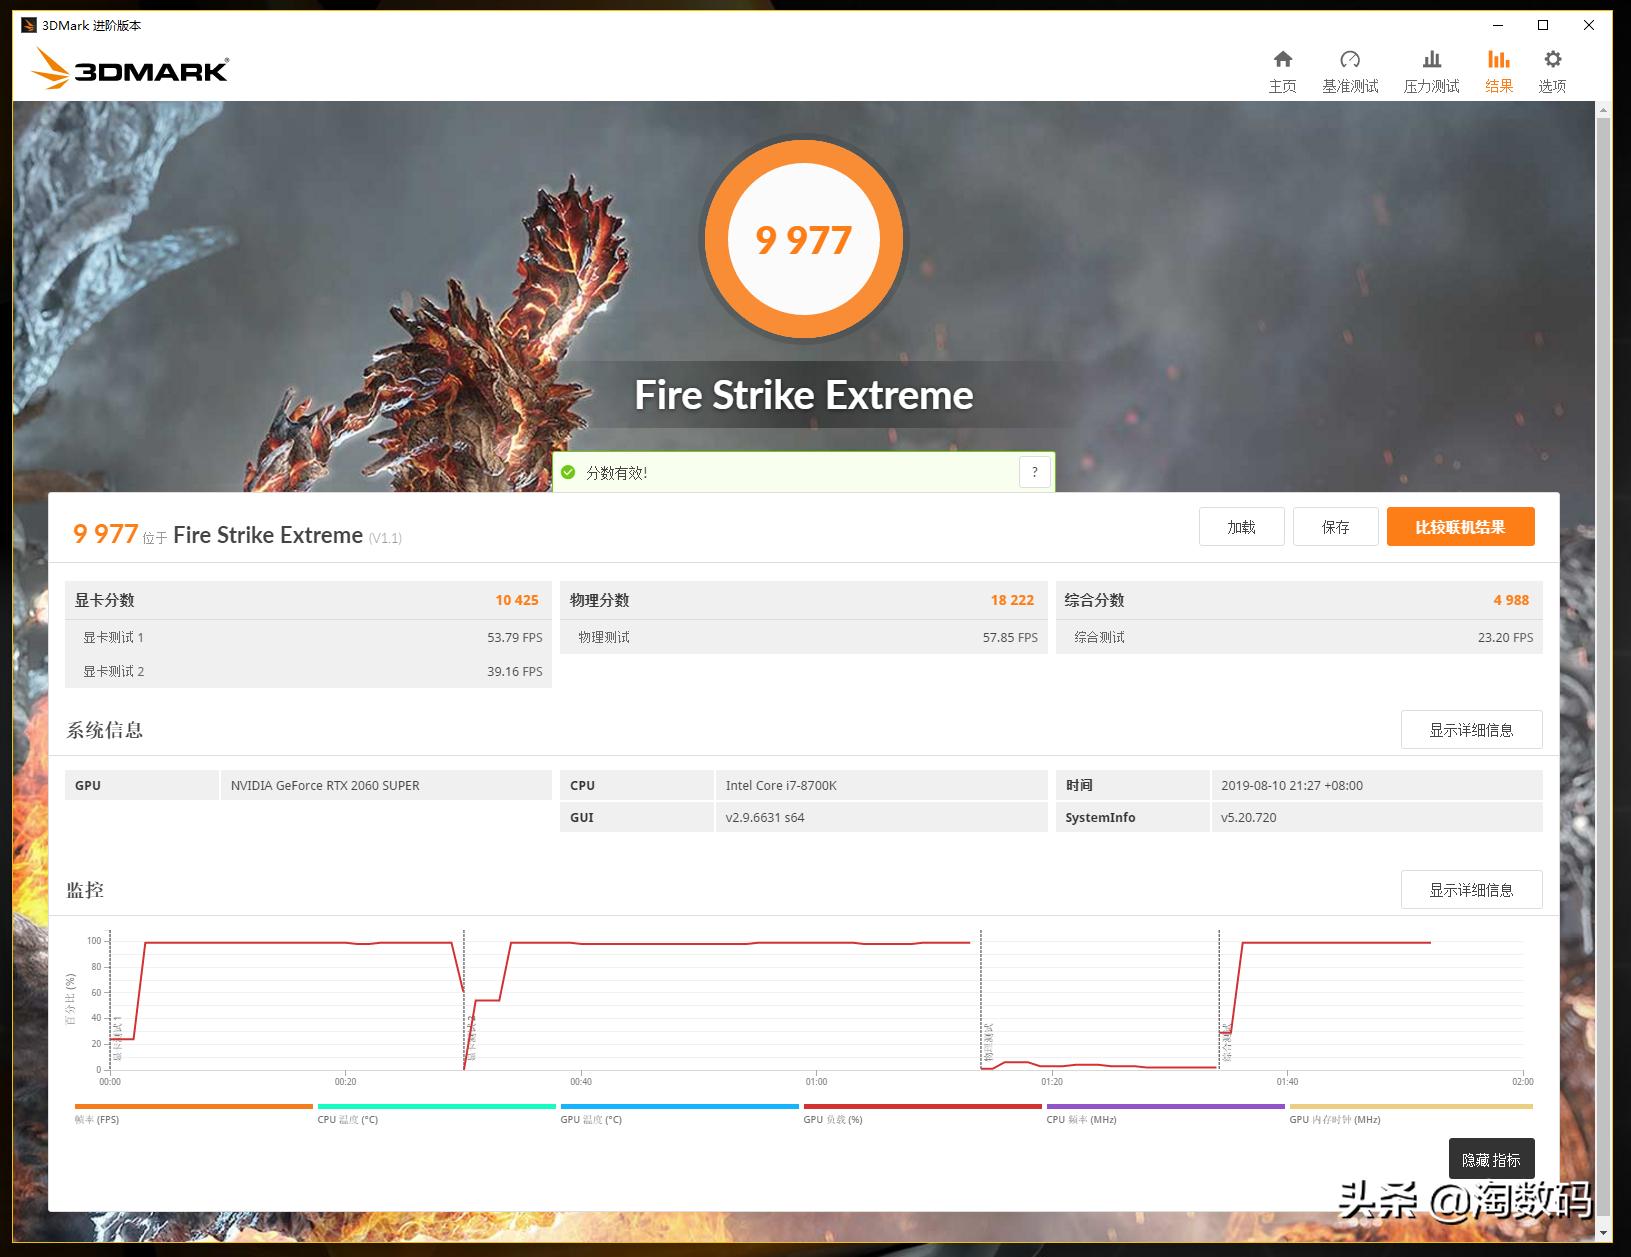Viewport: 1631px width, 1257px height.
Task: Expand 显示详细信息 for the monitoring section
Action: [x=1471, y=889]
